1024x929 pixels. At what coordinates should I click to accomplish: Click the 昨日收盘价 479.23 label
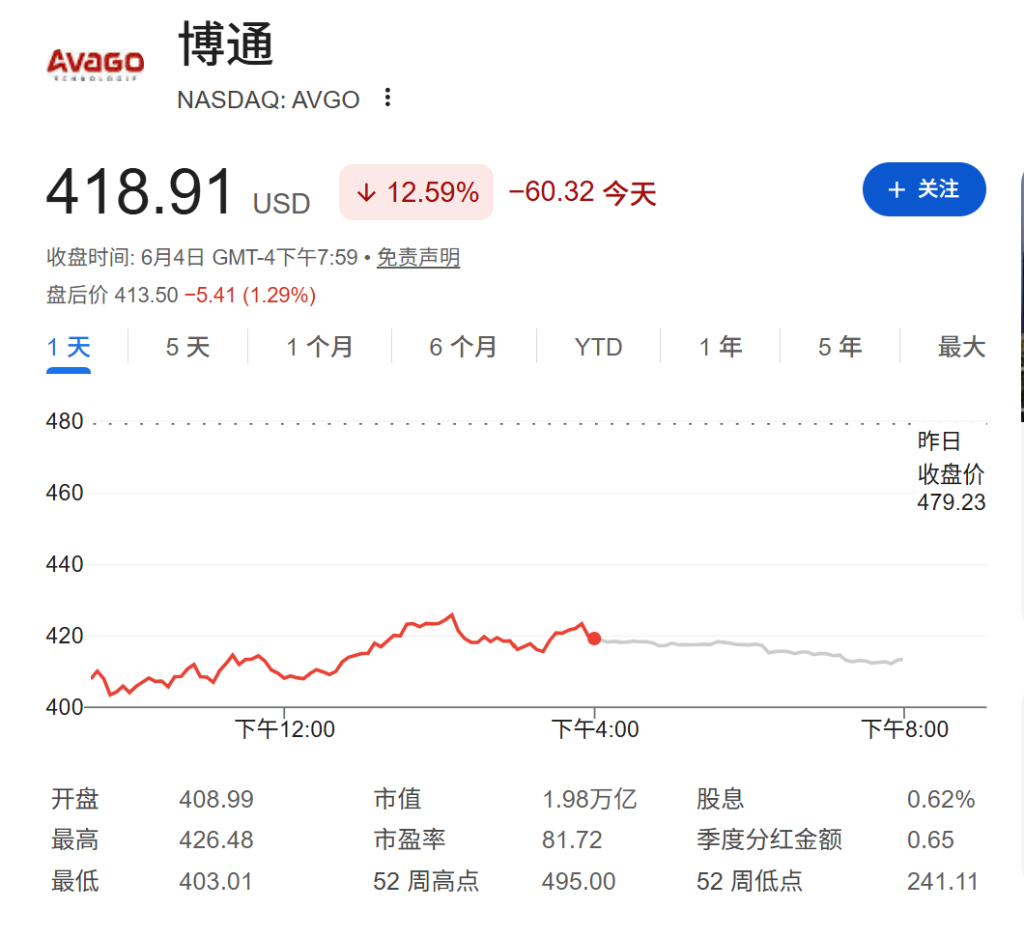[951, 471]
